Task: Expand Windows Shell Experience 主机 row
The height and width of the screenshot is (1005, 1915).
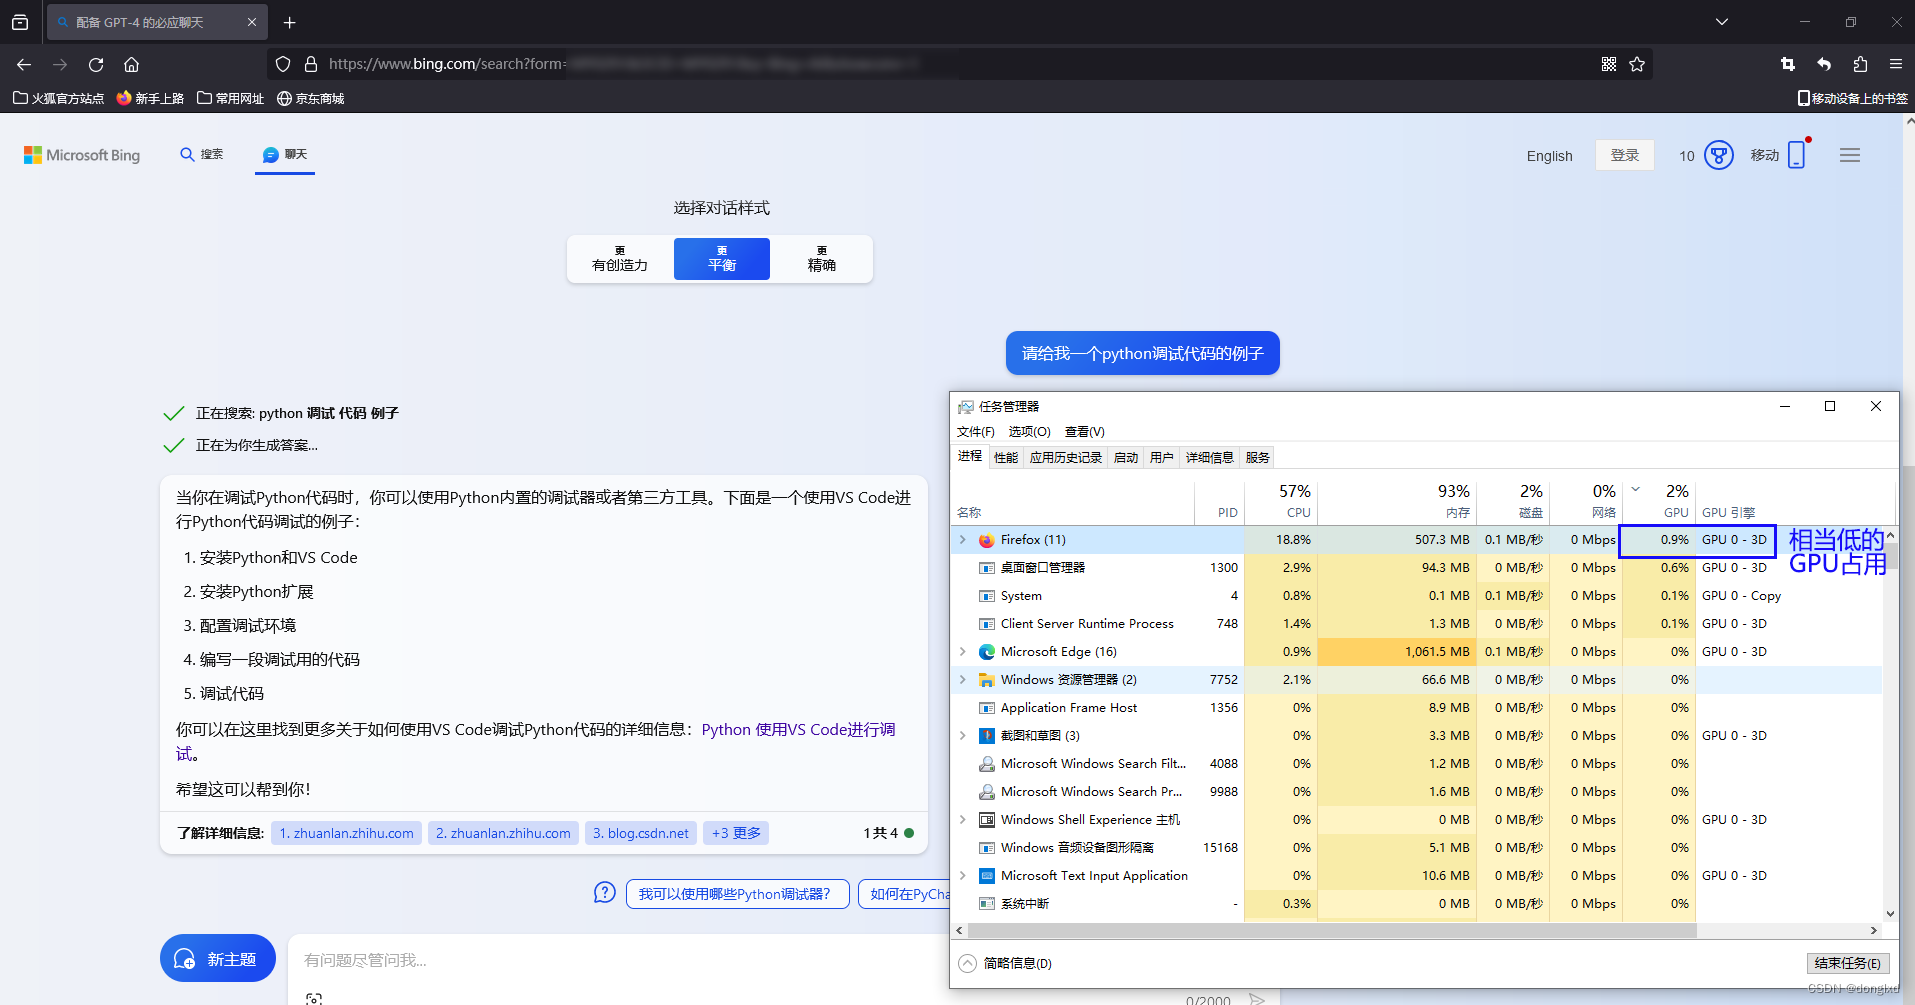Action: 963,820
